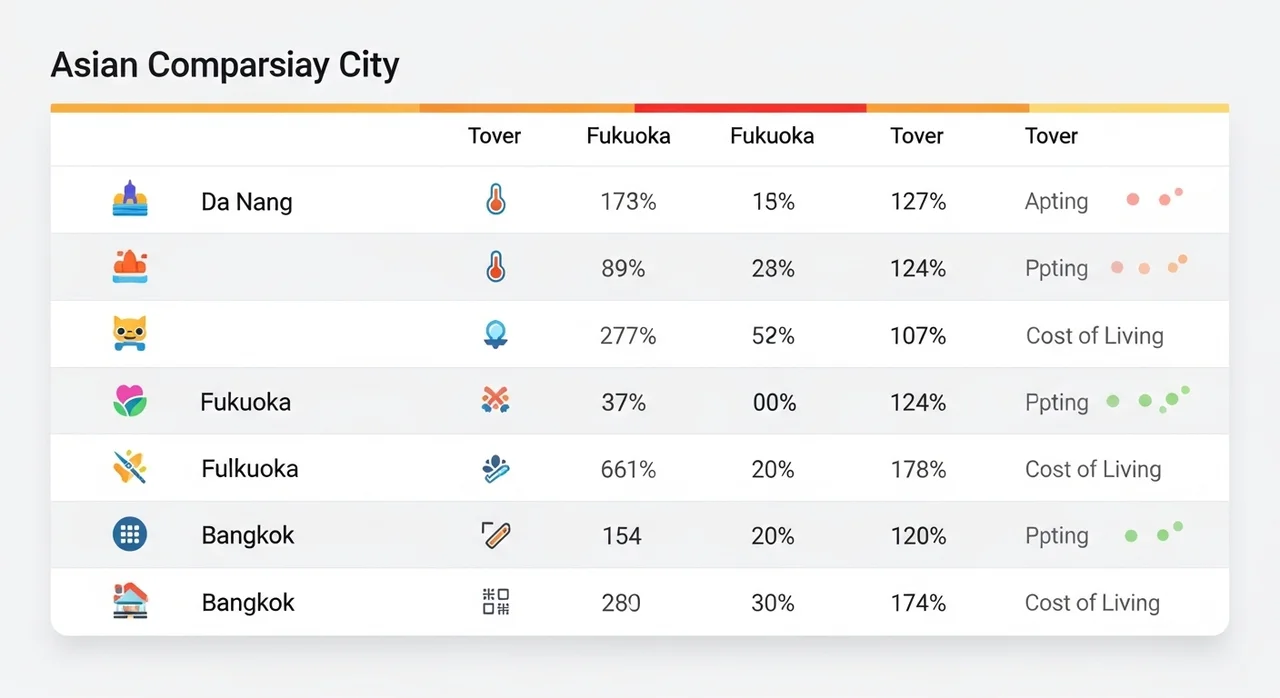This screenshot has width=1280, height=698.
Task: Click the Da Nang pagoda icon
Action: click(130, 199)
